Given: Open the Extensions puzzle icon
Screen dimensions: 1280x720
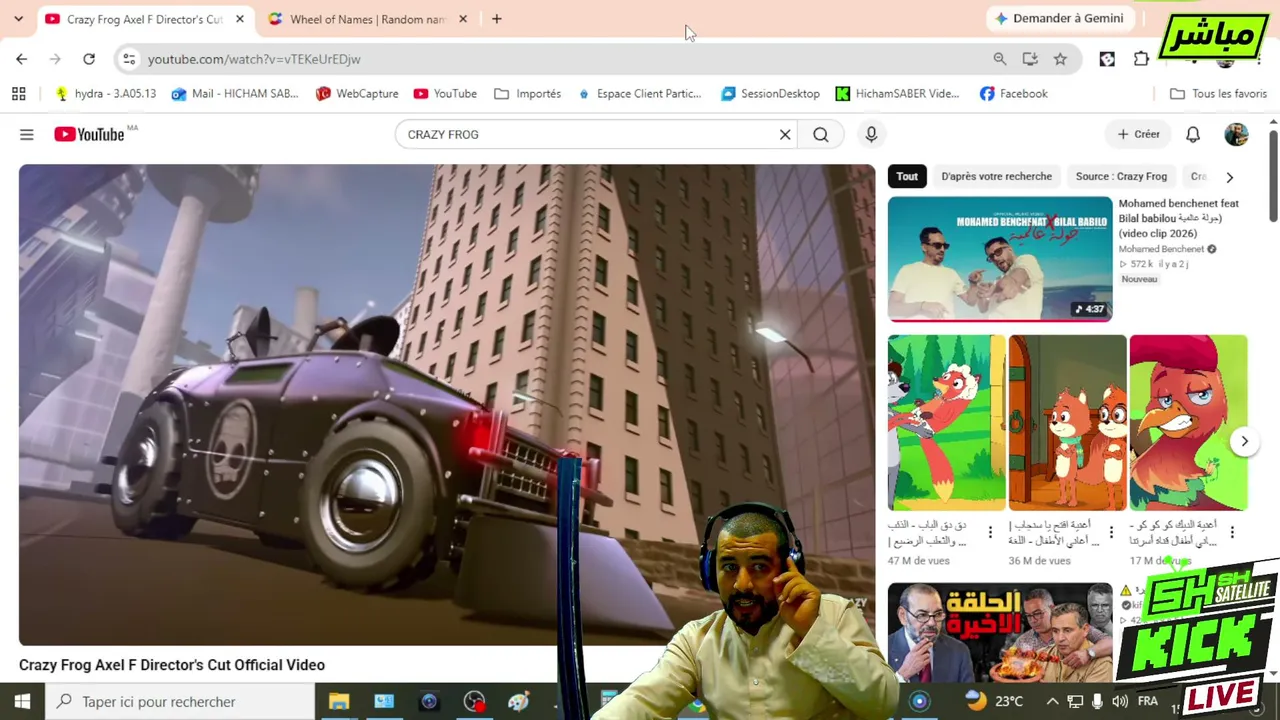Looking at the screenshot, I should click(x=1141, y=59).
